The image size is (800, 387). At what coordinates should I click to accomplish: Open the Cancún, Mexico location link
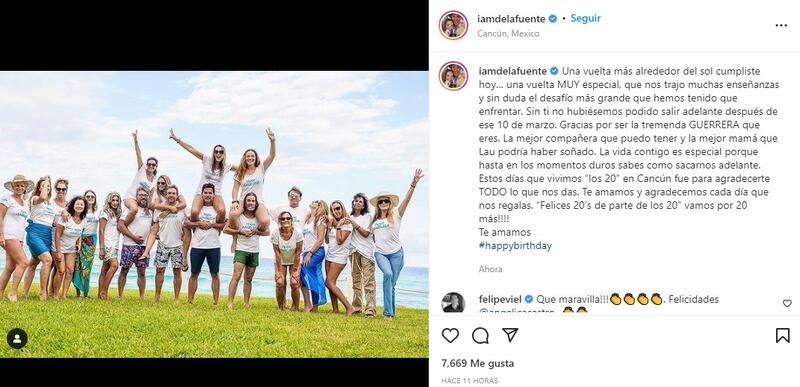(508, 34)
